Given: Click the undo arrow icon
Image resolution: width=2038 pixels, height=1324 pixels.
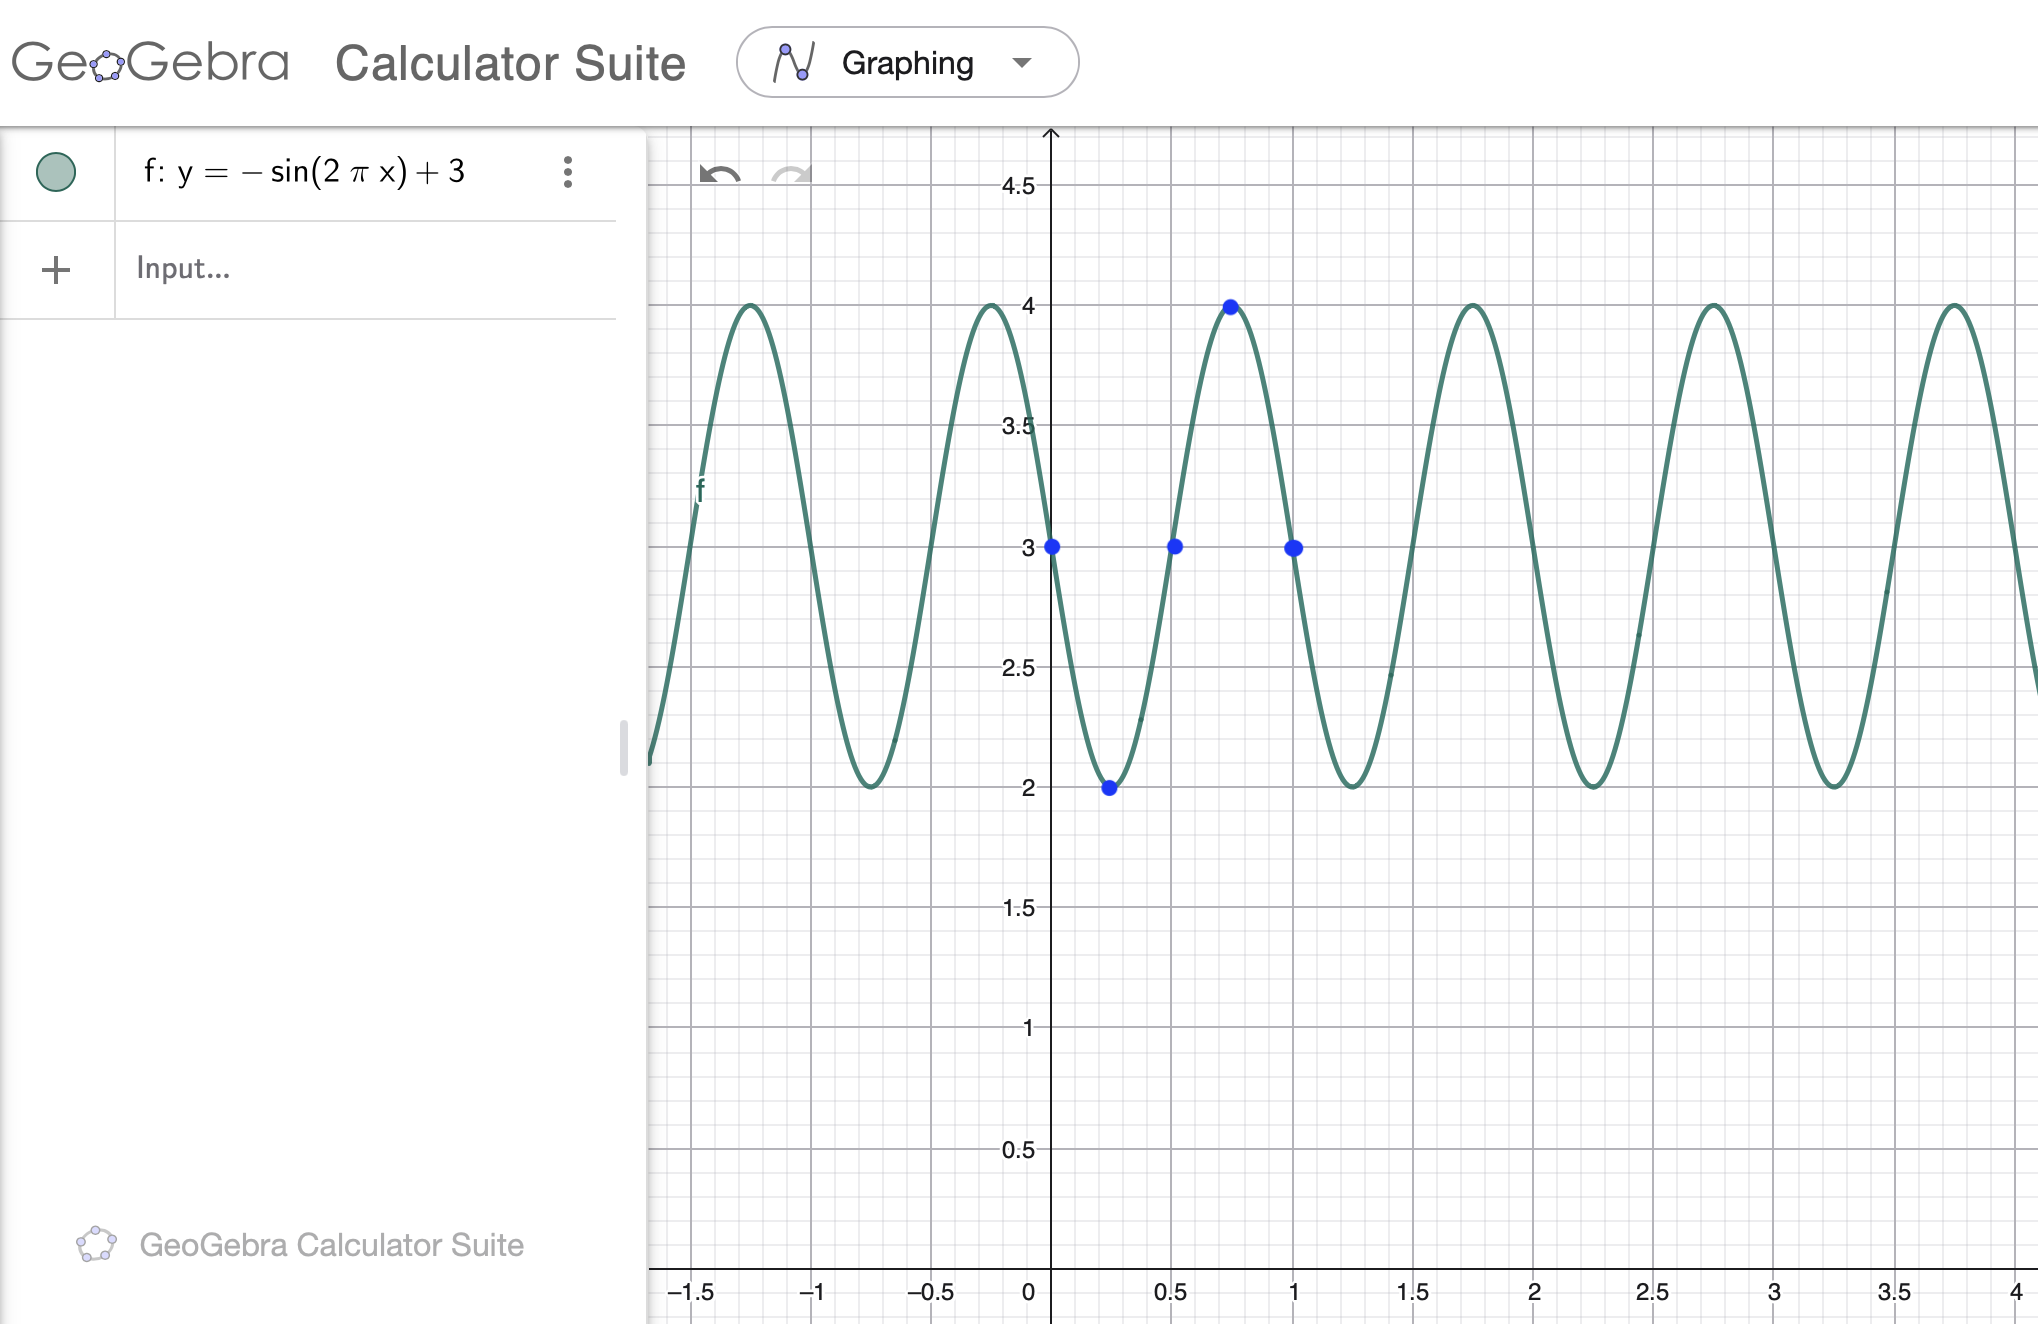Looking at the screenshot, I should [x=719, y=175].
